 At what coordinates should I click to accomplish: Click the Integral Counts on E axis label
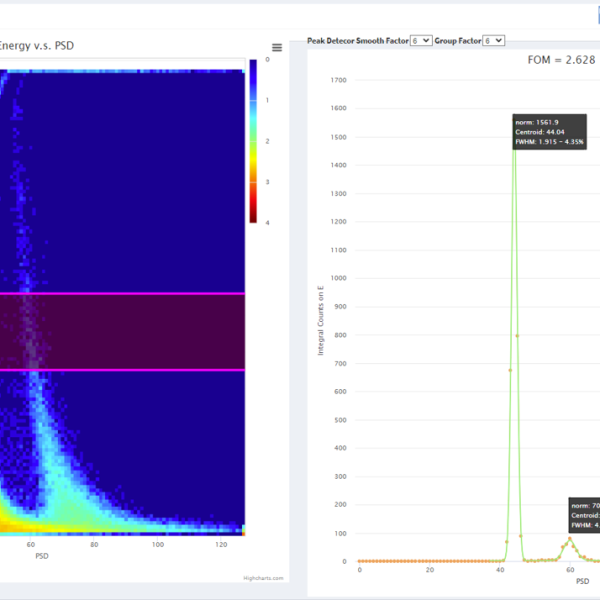tap(321, 318)
